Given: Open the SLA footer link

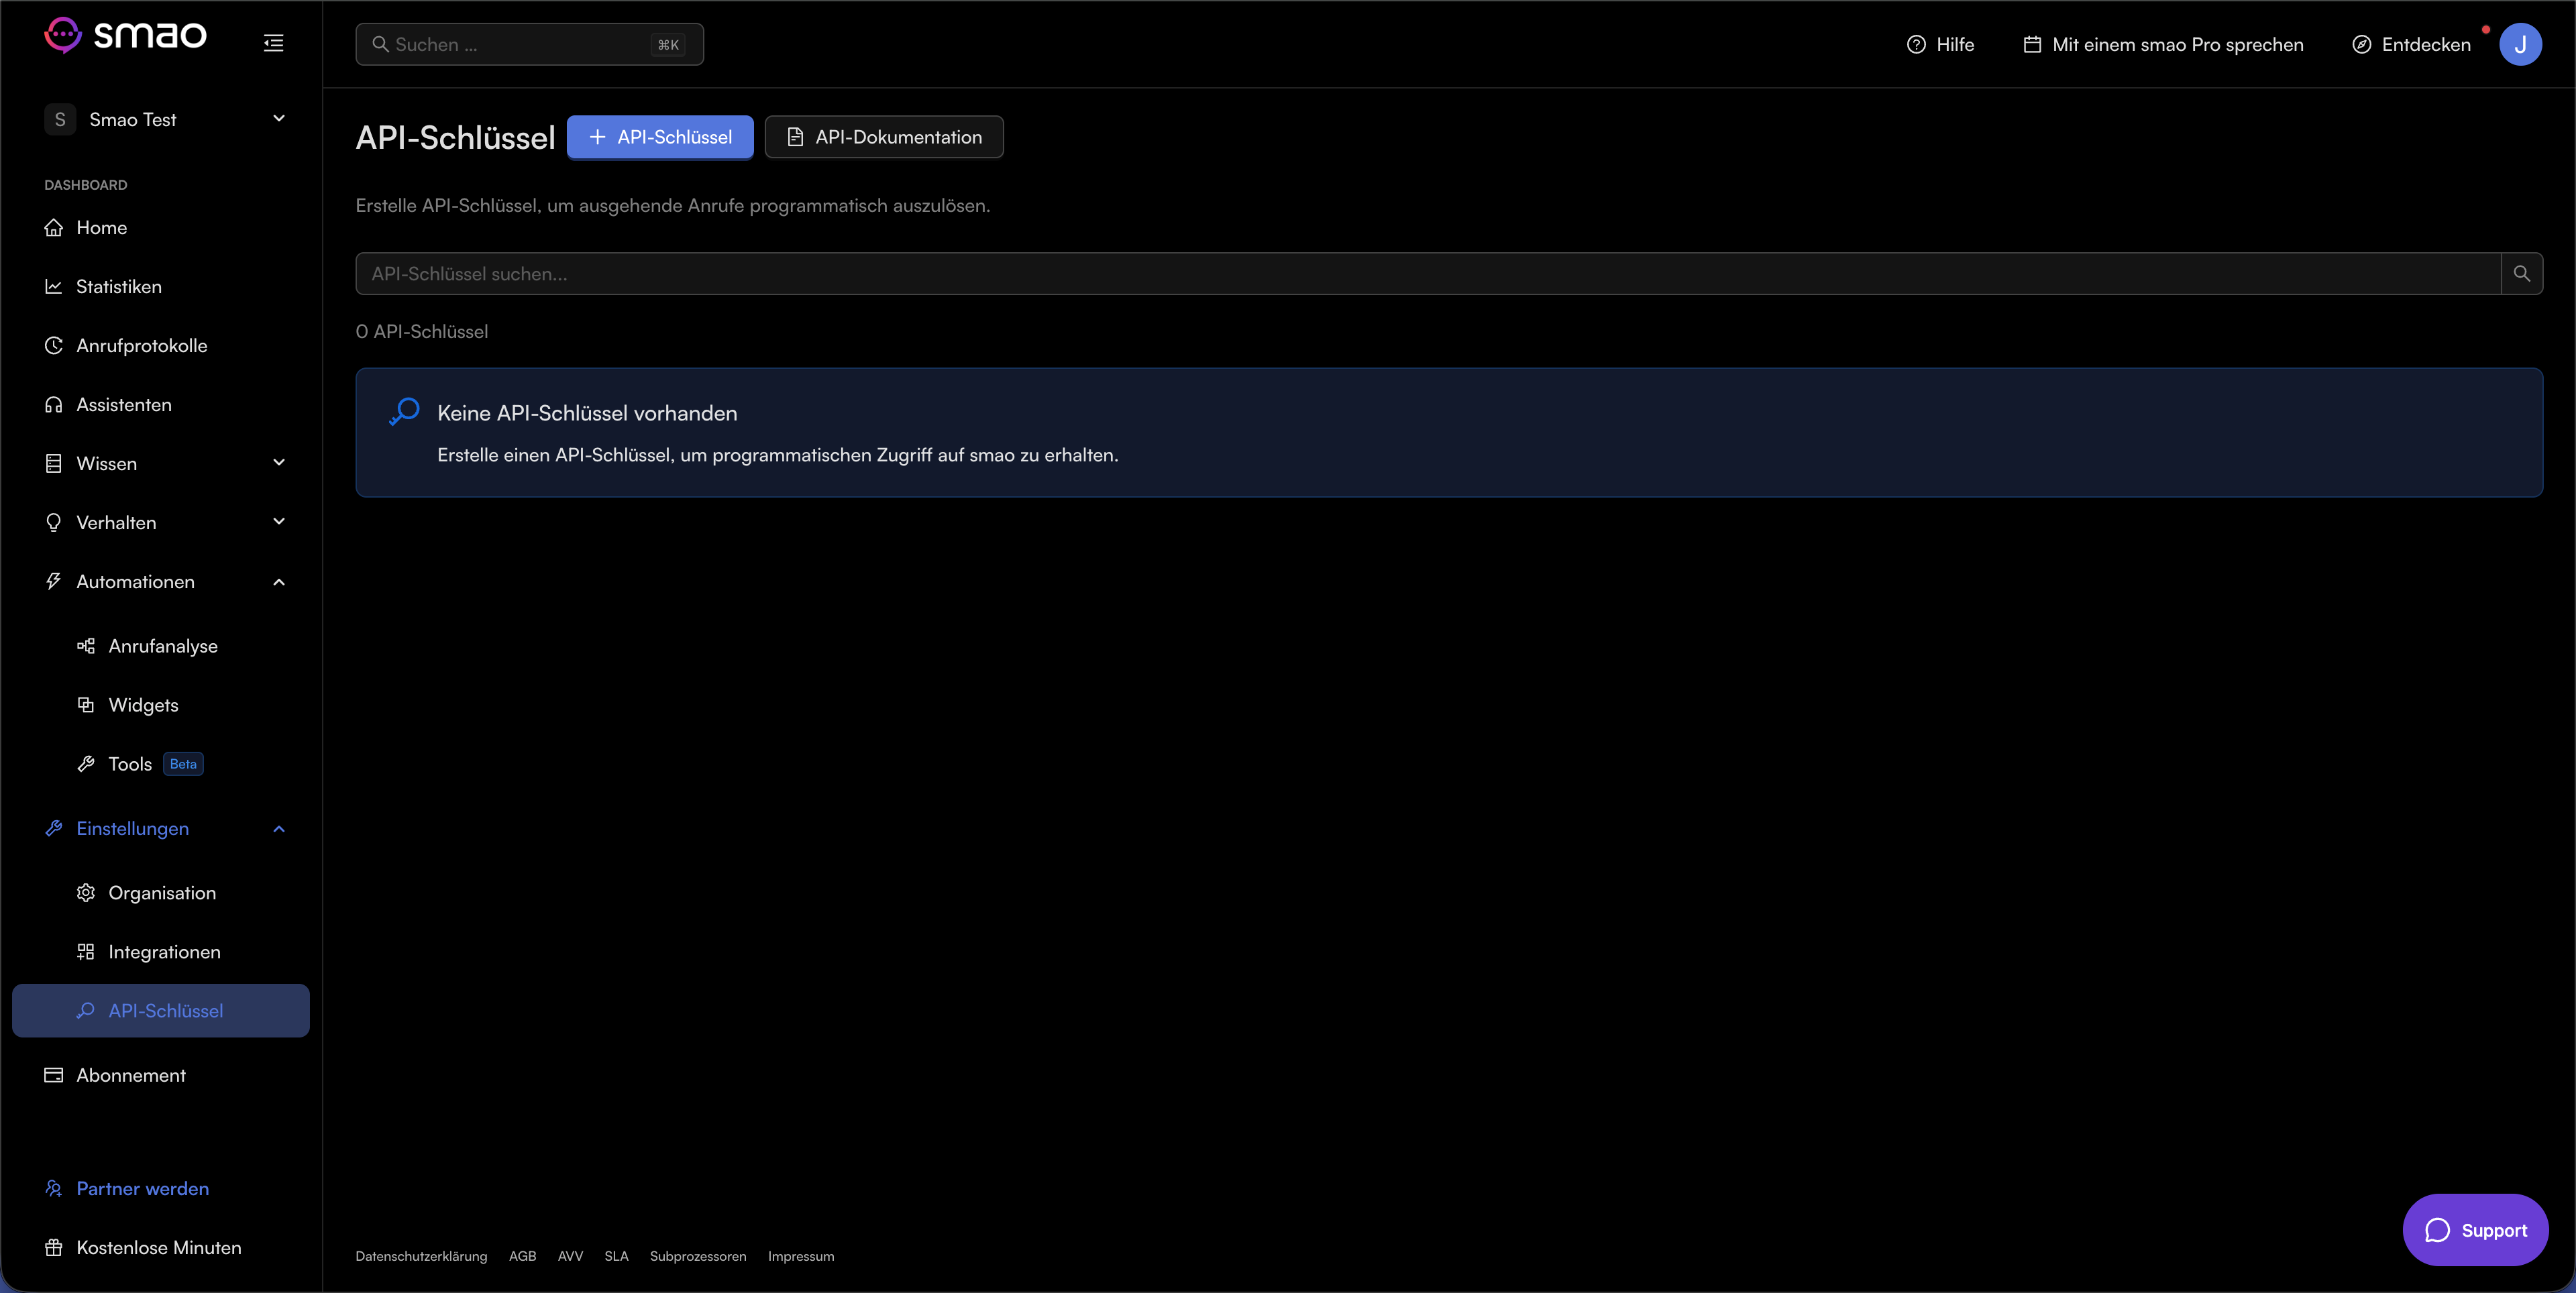Looking at the screenshot, I should coord(617,1257).
